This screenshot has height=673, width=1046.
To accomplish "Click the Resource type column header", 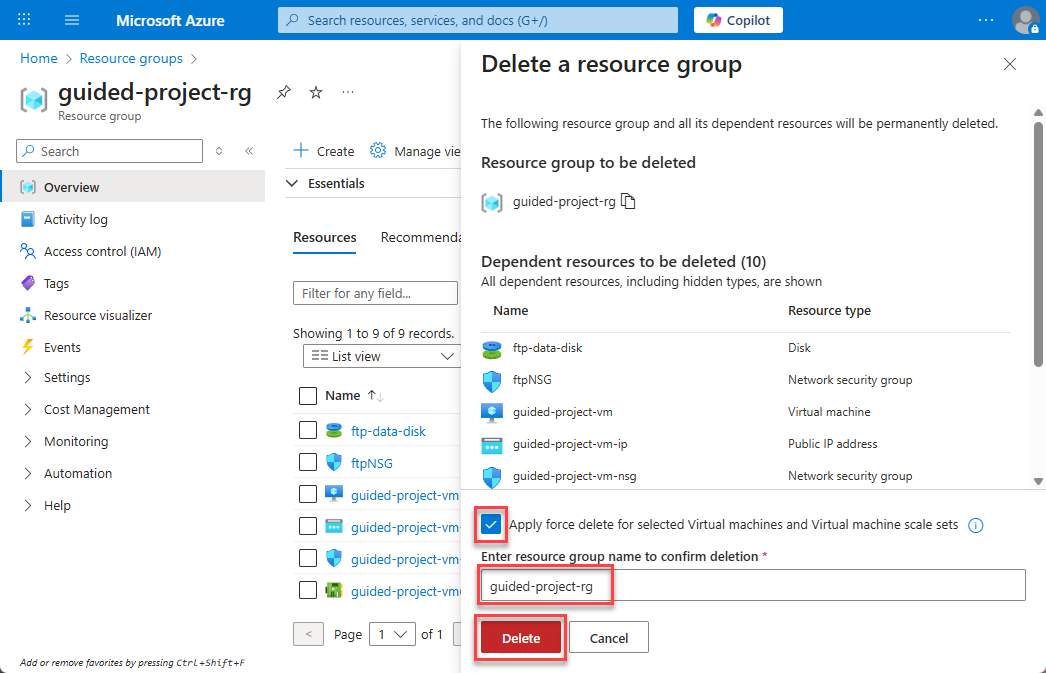I will pyautogui.click(x=829, y=311).
